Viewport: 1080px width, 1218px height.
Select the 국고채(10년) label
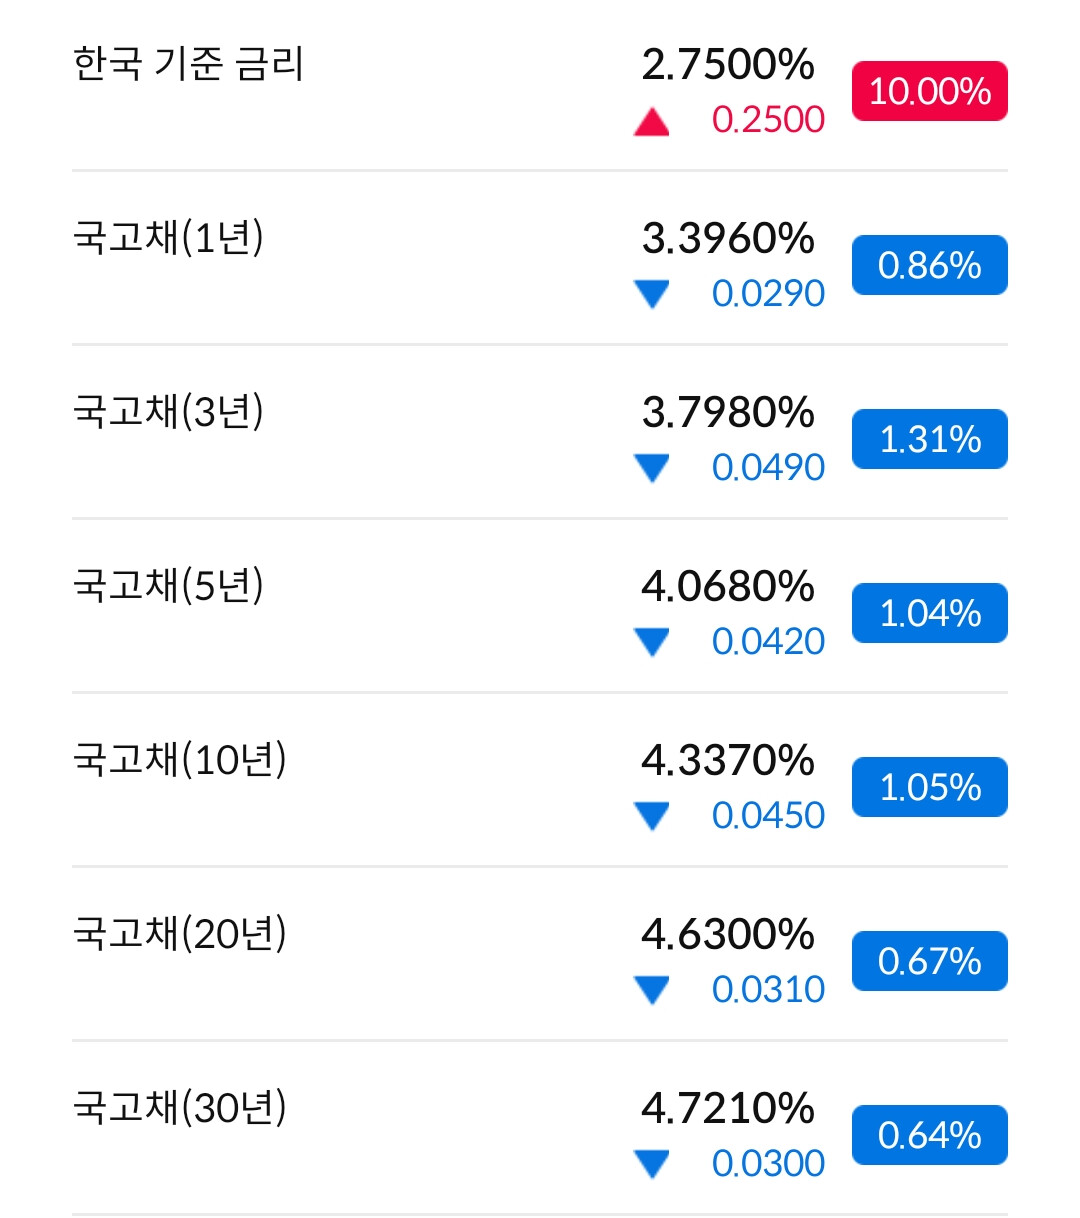(180, 759)
